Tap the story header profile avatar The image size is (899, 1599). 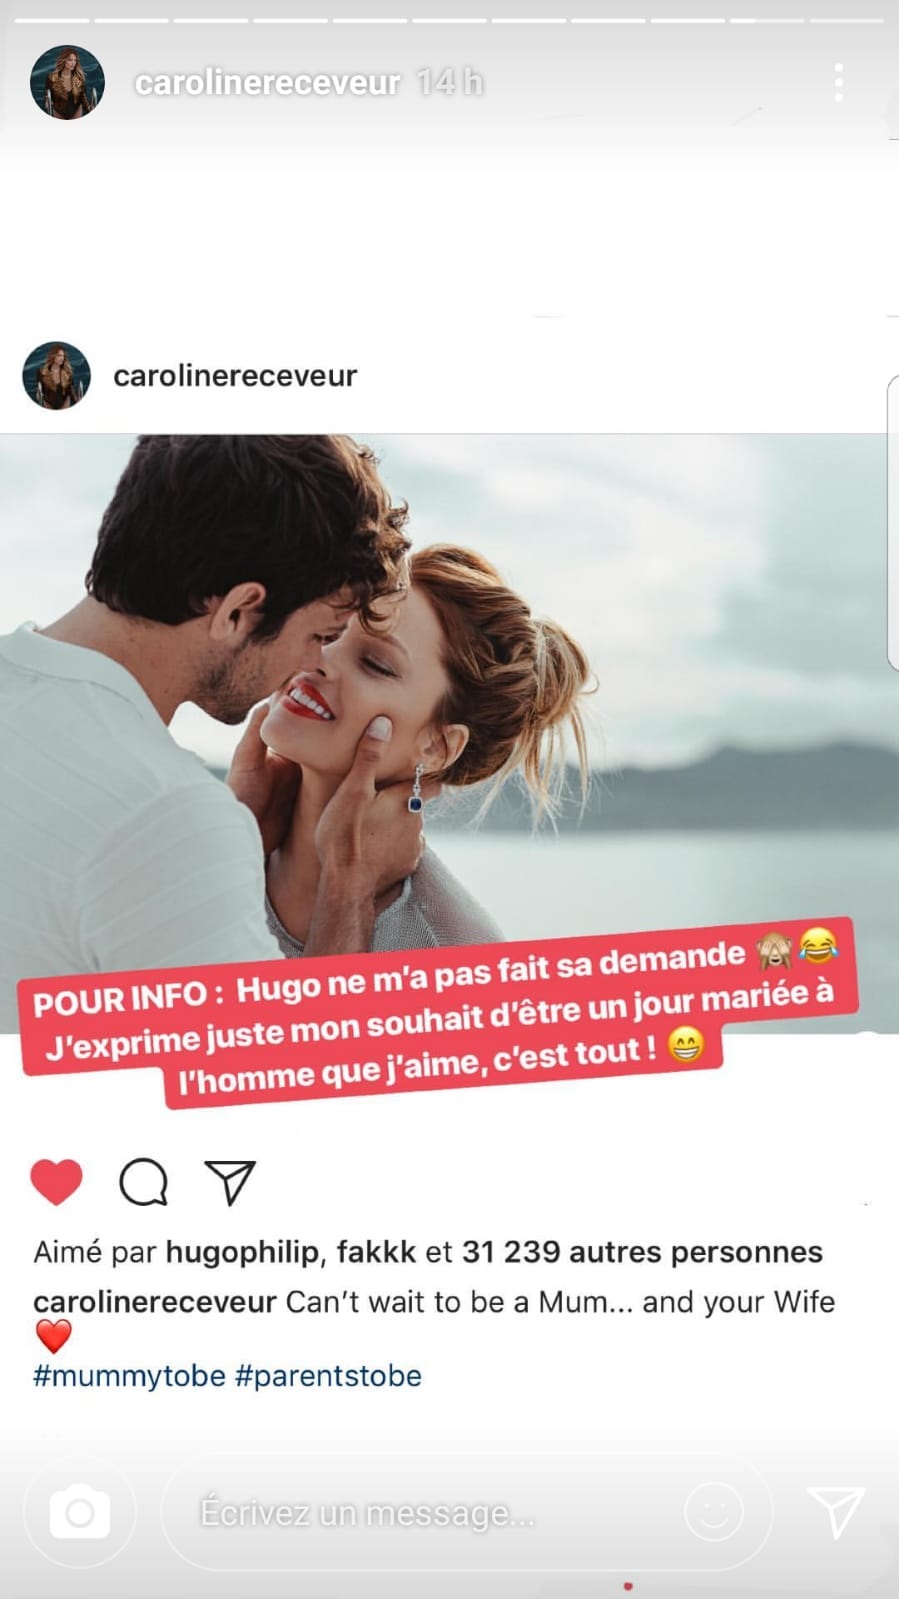pyautogui.click(x=67, y=83)
